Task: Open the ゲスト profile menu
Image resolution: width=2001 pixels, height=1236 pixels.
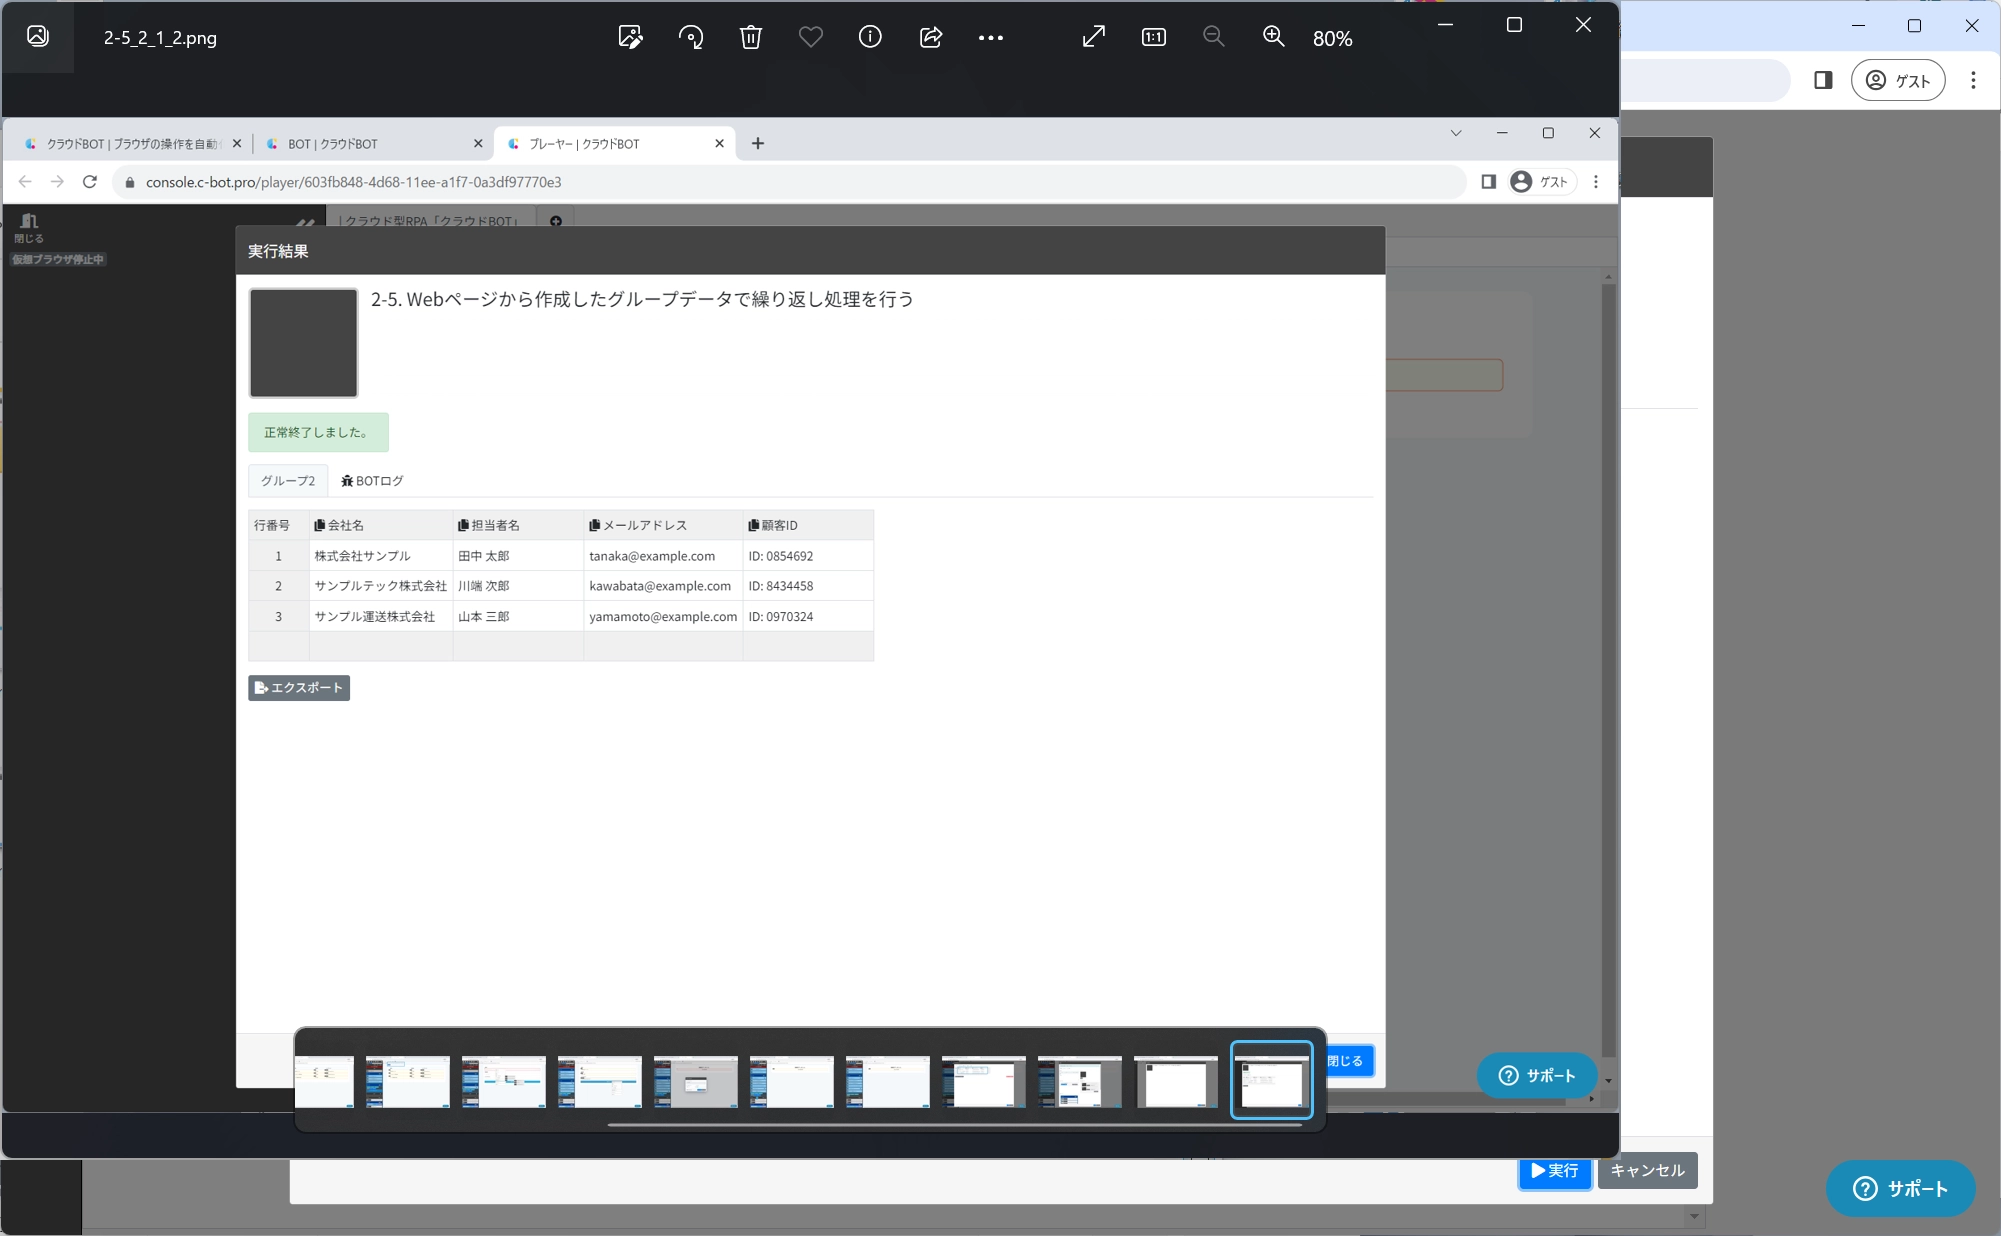Action: coord(1898,80)
